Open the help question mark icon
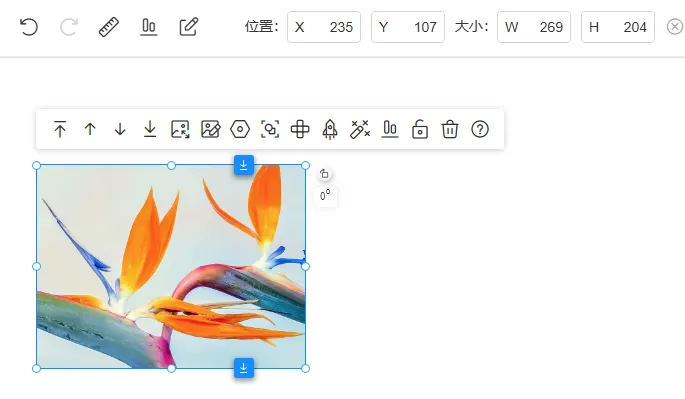Screen dimensions: 685x399 480,129
